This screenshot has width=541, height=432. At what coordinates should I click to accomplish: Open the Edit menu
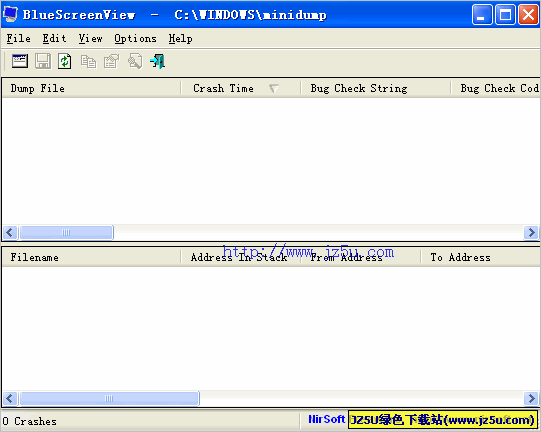point(54,38)
